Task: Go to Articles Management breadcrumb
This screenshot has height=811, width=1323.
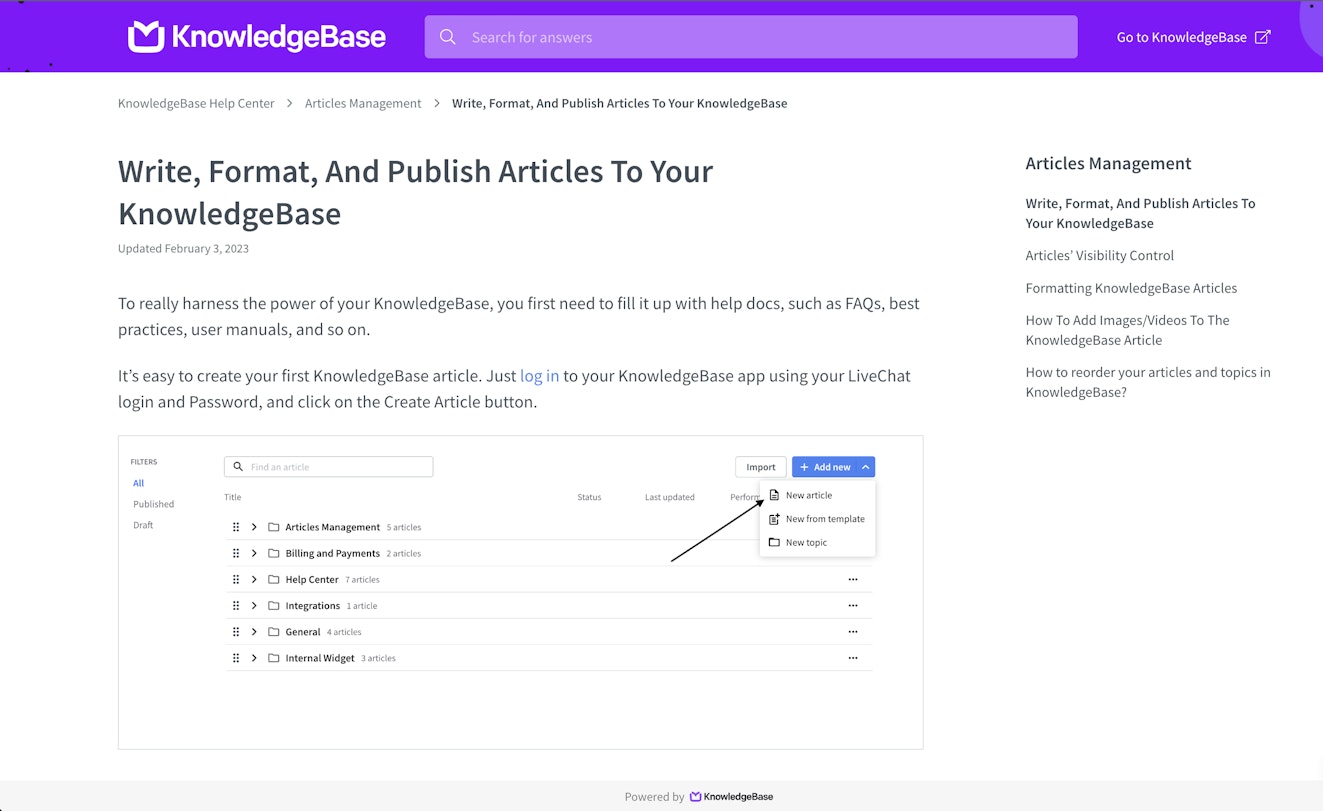Action: click(363, 103)
